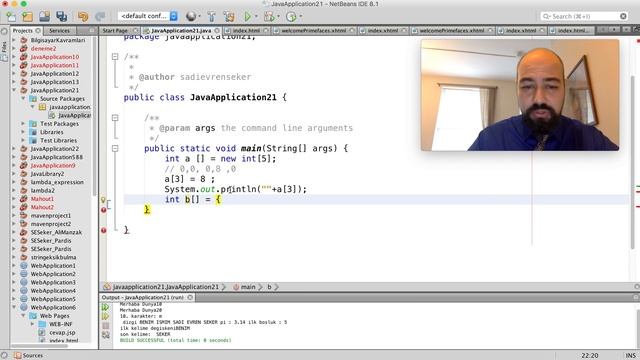Fold the @param javadoc comment block

pyautogui.click(x=115, y=118)
